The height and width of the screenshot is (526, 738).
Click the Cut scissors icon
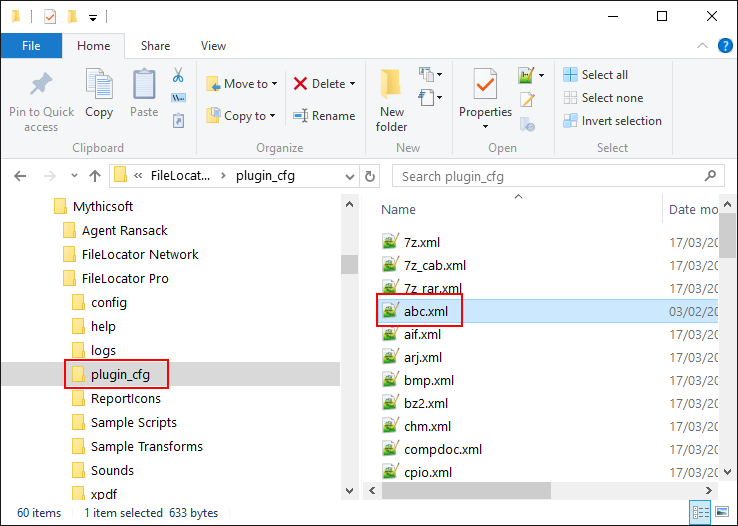click(178, 75)
